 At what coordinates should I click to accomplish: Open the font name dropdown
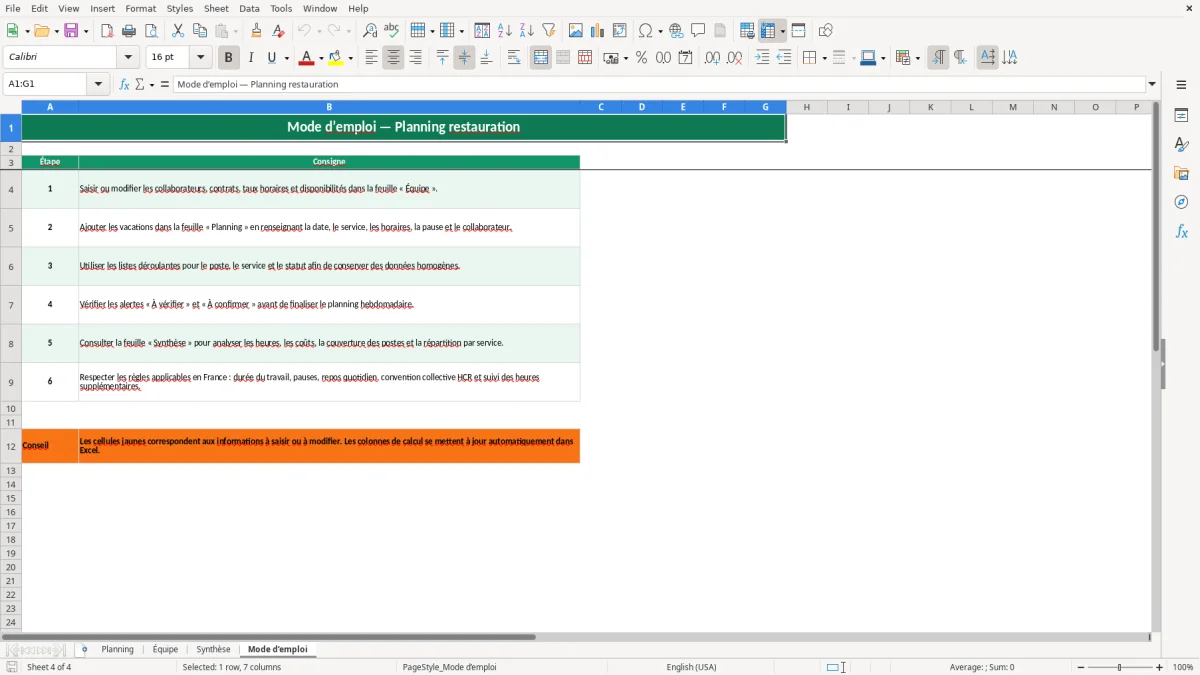point(128,58)
